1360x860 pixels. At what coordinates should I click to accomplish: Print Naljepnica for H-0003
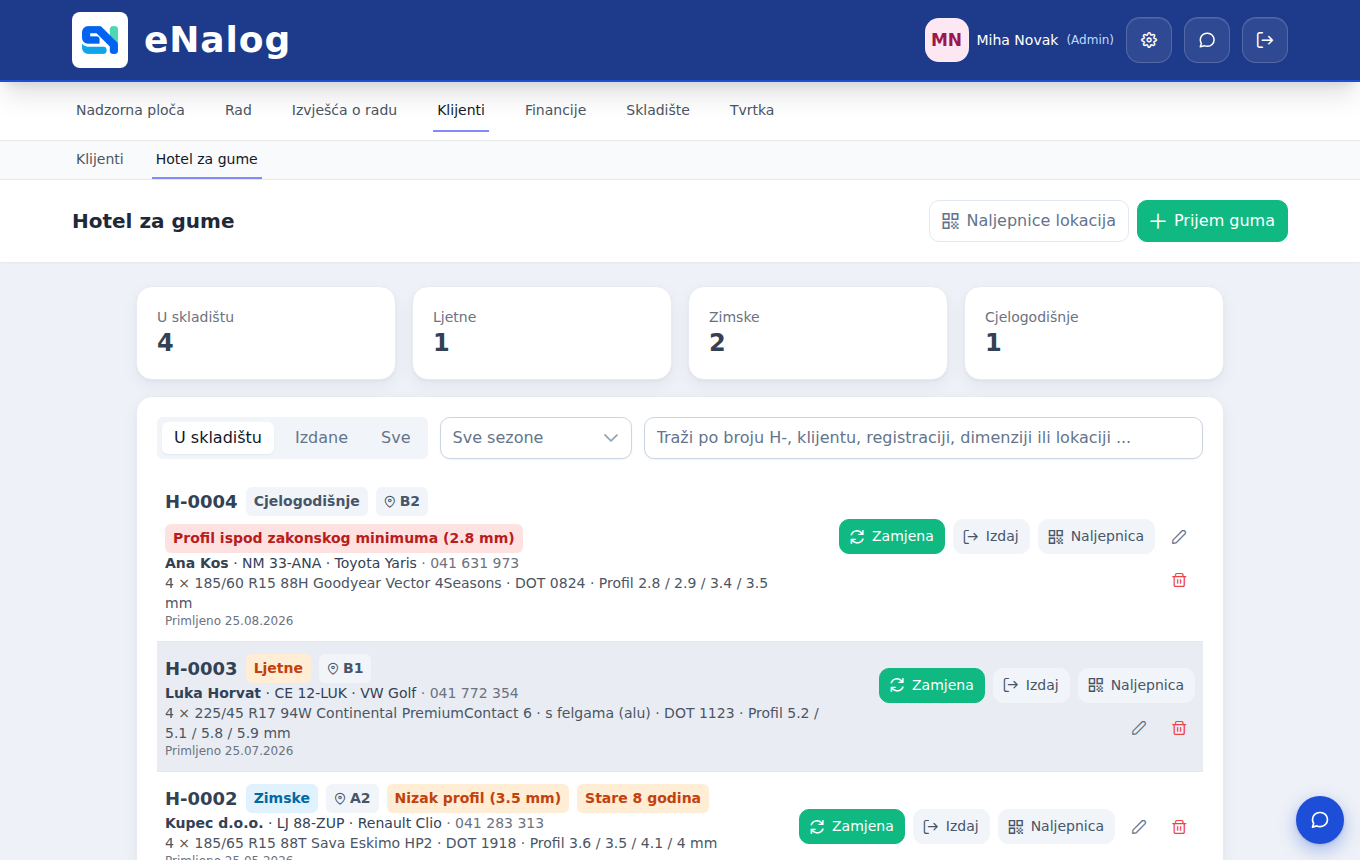(1136, 686)
